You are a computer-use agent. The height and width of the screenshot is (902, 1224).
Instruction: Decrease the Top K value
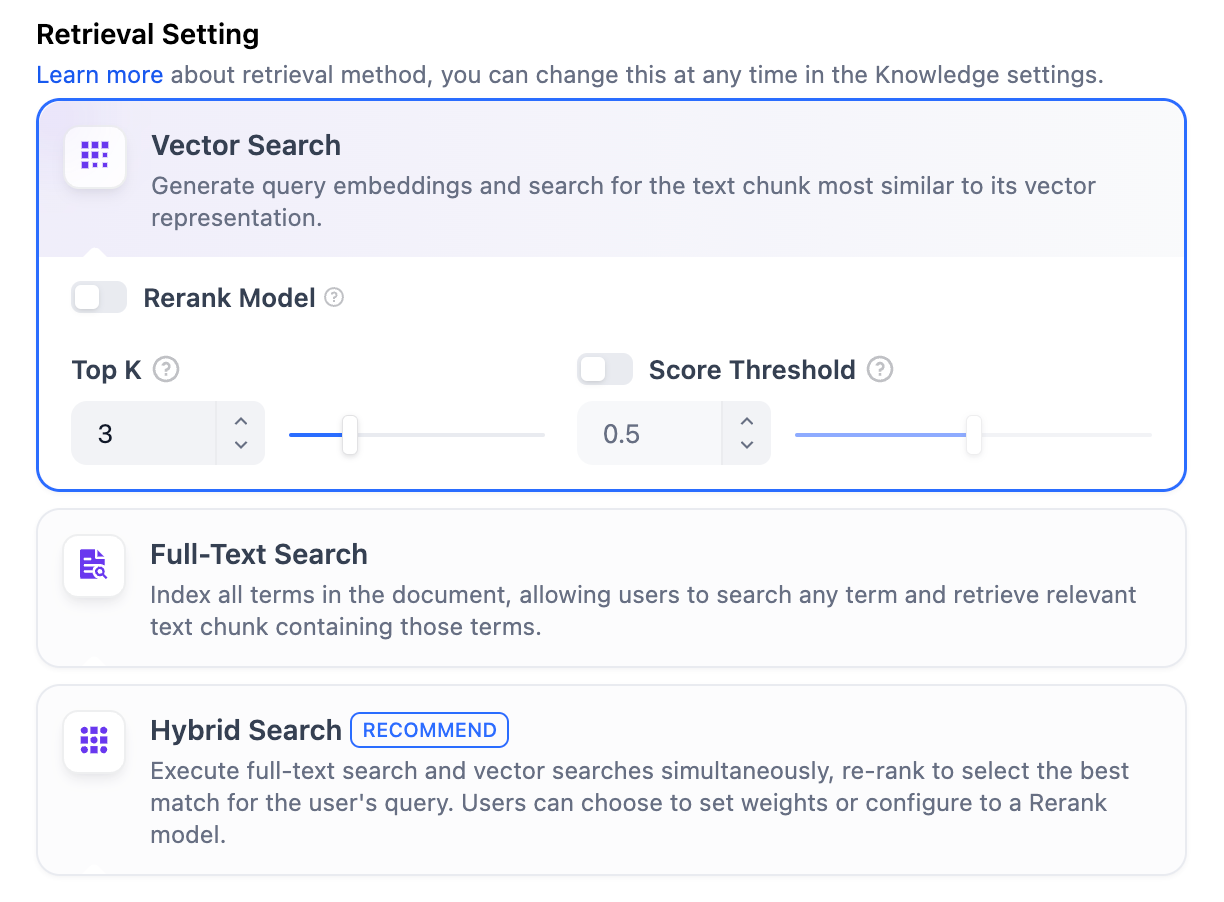pyautogui.click(x=241, y=445)
